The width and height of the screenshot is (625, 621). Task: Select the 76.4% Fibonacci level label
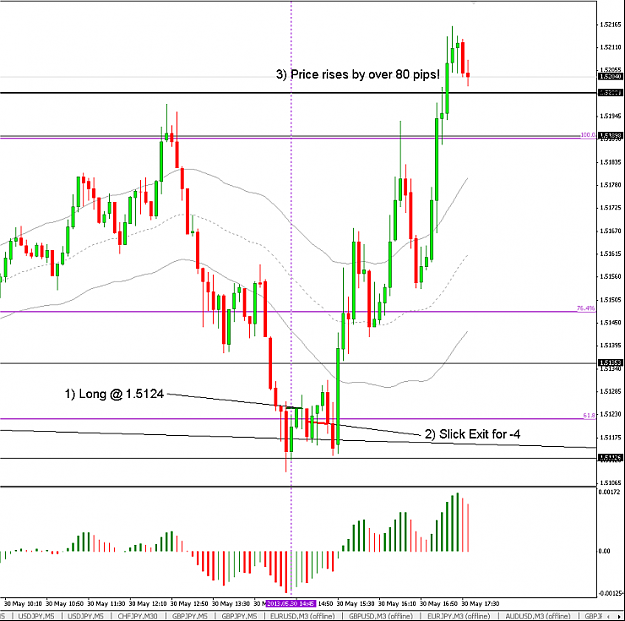coord(586,308)
